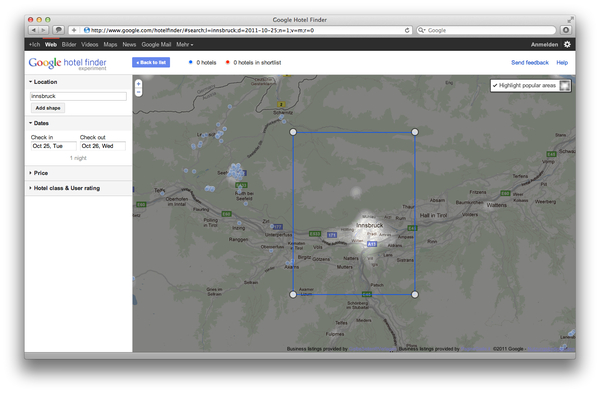This screenshot has height=393, width=600.
Task: Click the 1 night label
Action: point(78,158)
